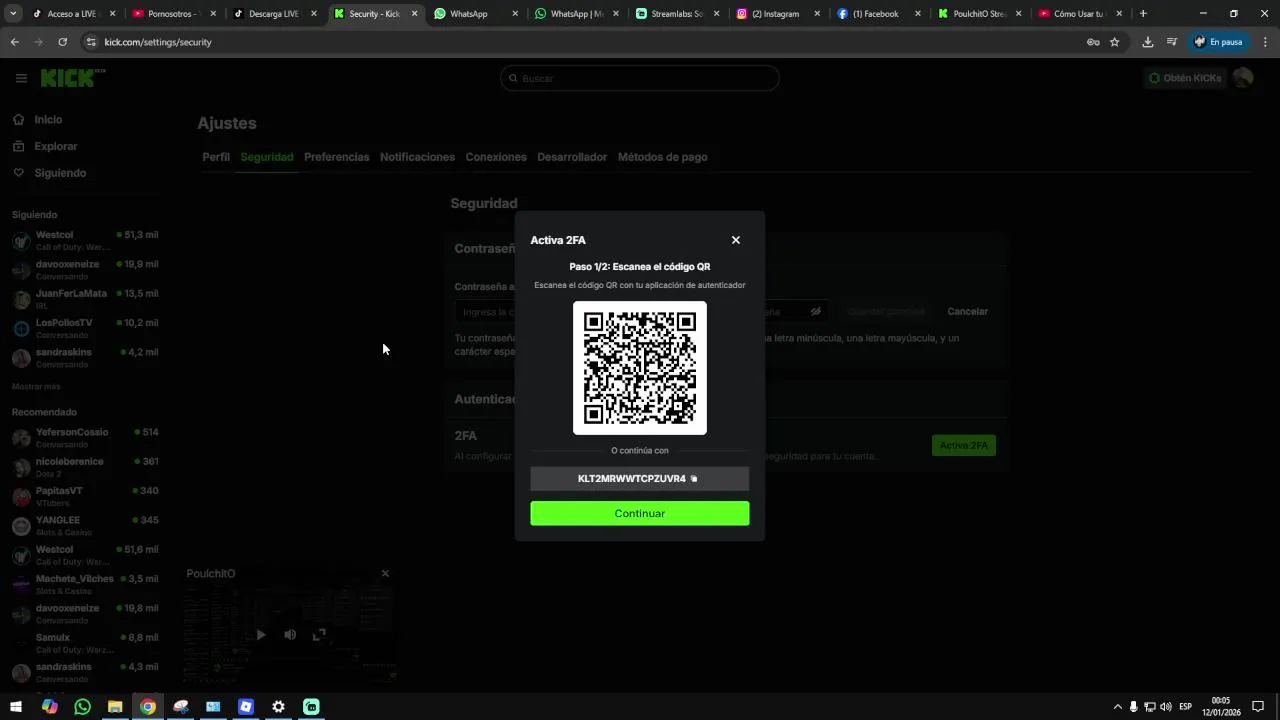Open the Windows notification center
Viewport: 1280px width, 720px height.
(1258, 706)
